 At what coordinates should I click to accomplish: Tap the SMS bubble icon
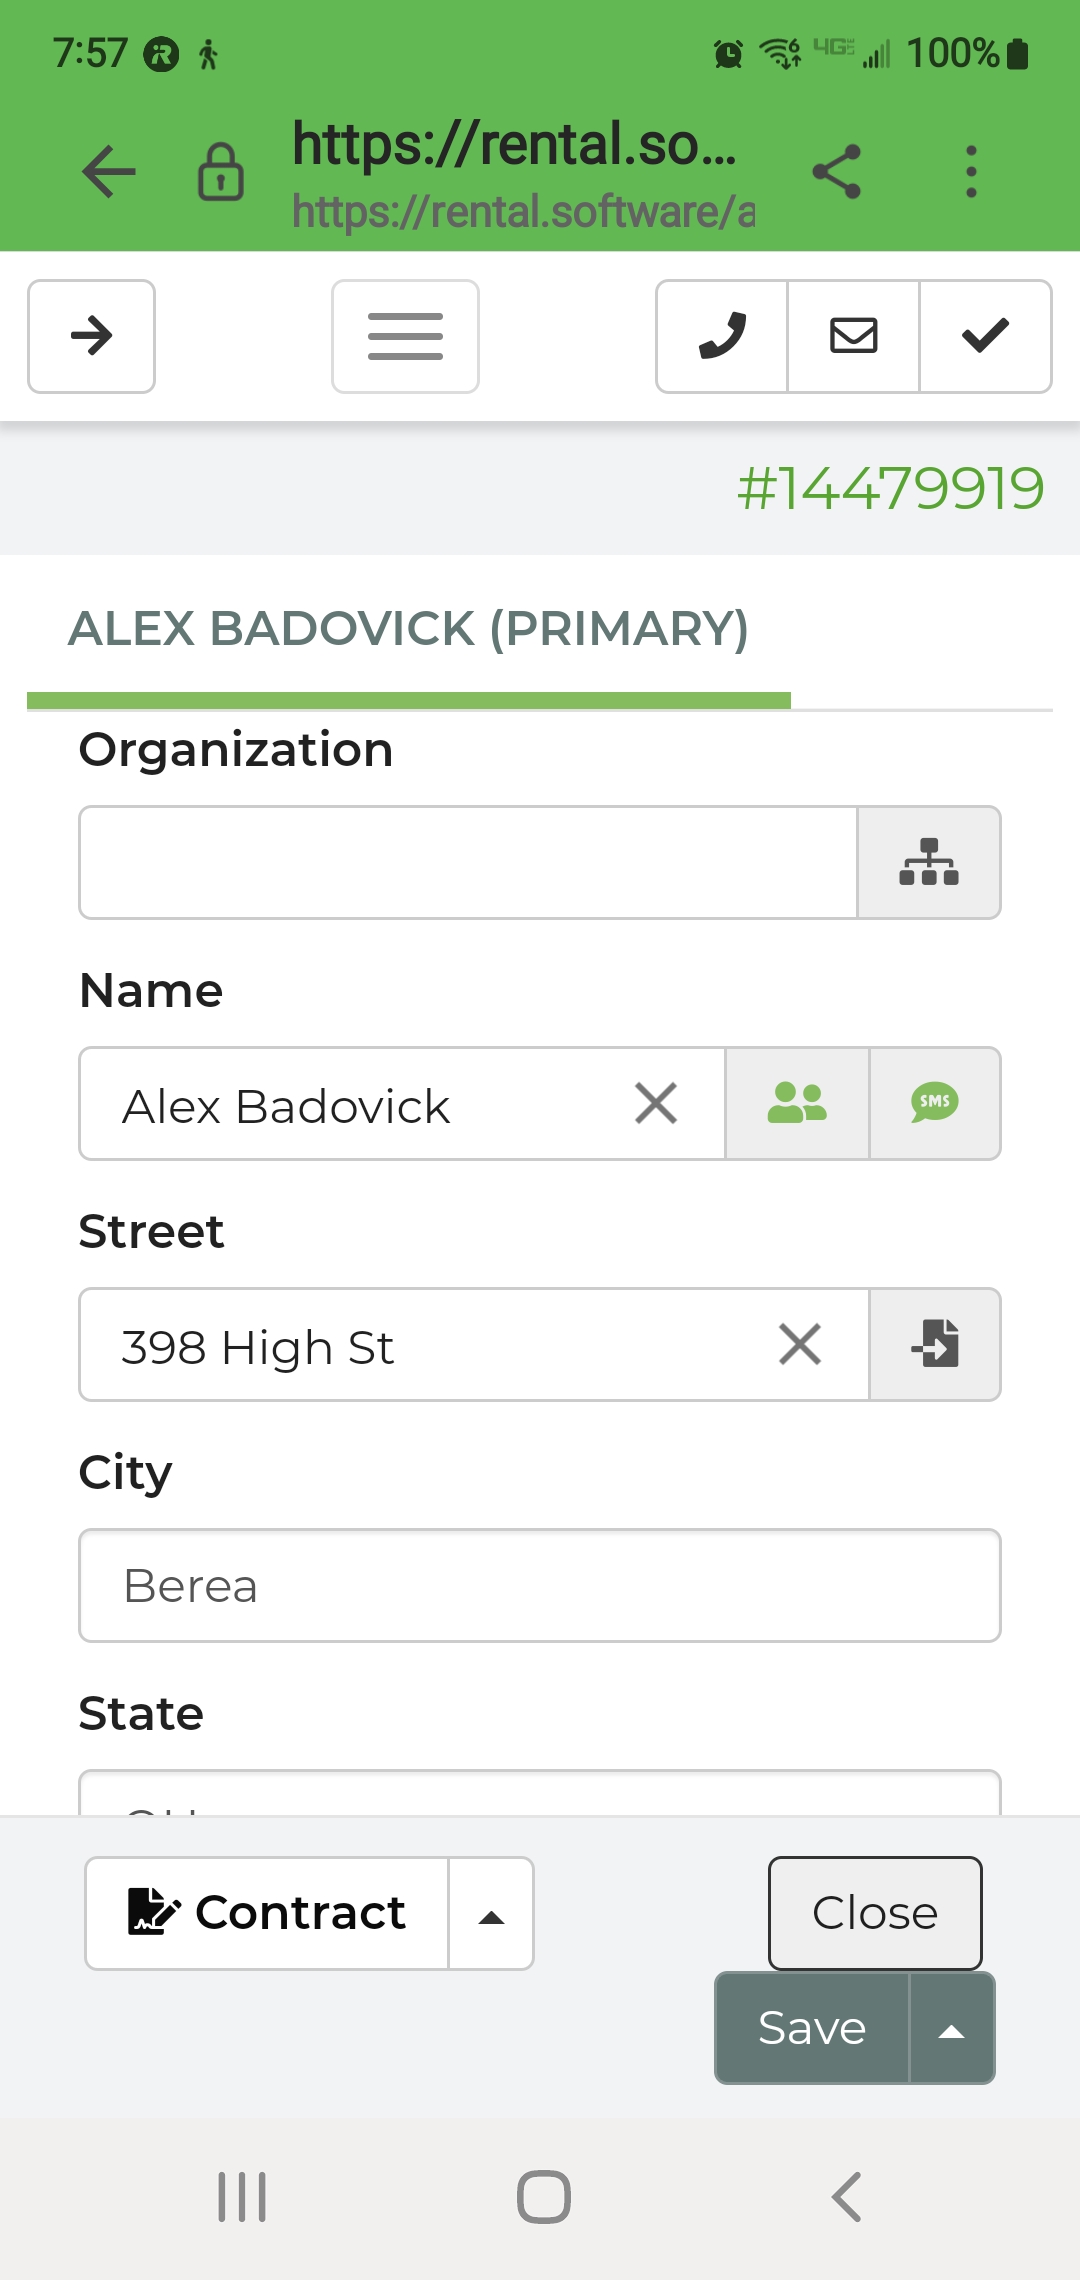click(x=935, y=1104)
